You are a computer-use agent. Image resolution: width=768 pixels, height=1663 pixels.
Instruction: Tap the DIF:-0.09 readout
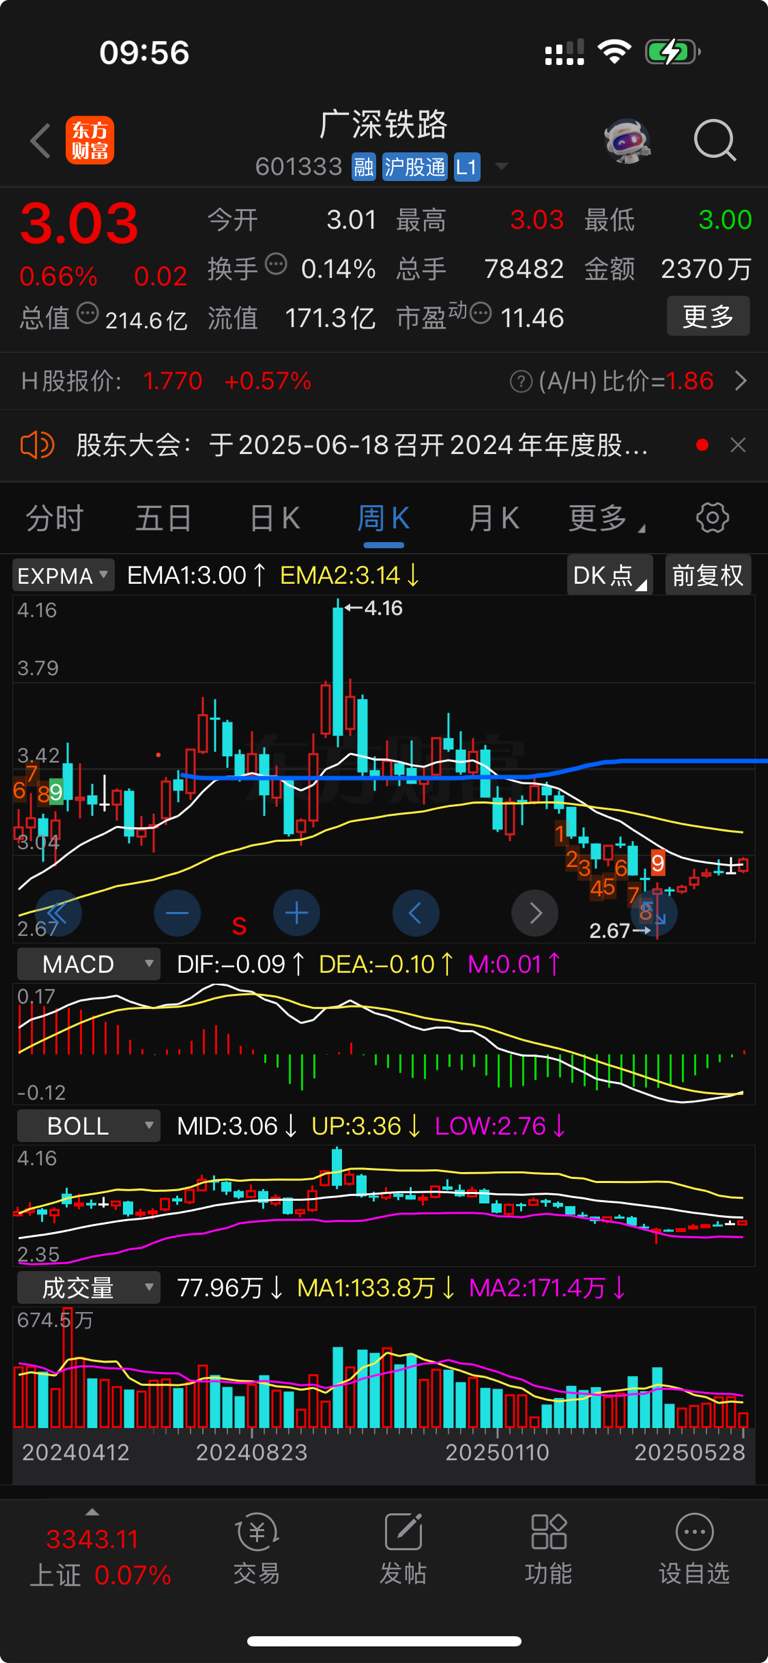point(240,964)
